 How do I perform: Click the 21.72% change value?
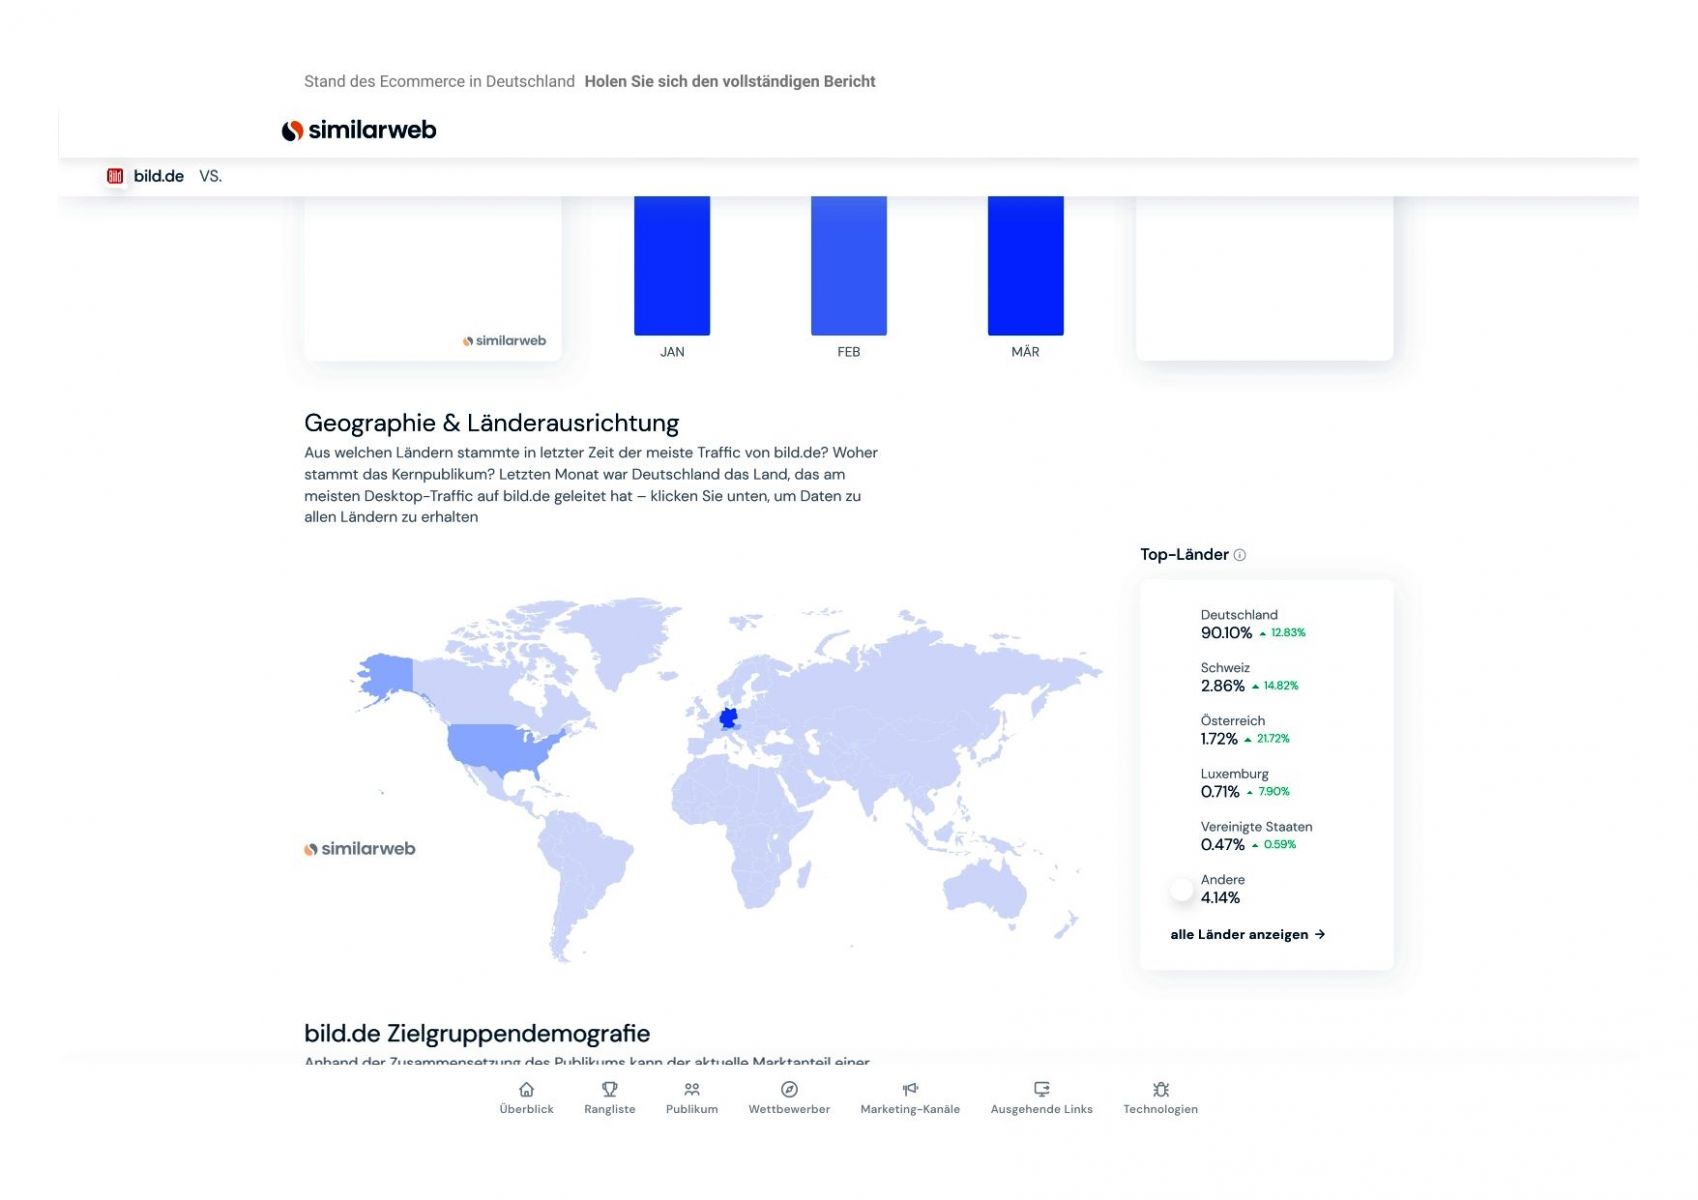tap(1273, 739)
